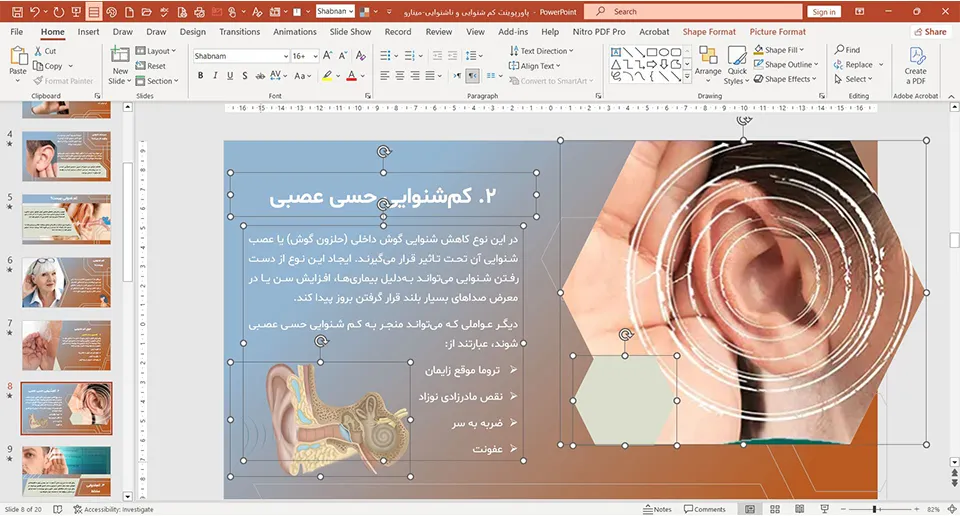Click the zoom slider handle
The image size is (960, 516).
coord(876,509)
